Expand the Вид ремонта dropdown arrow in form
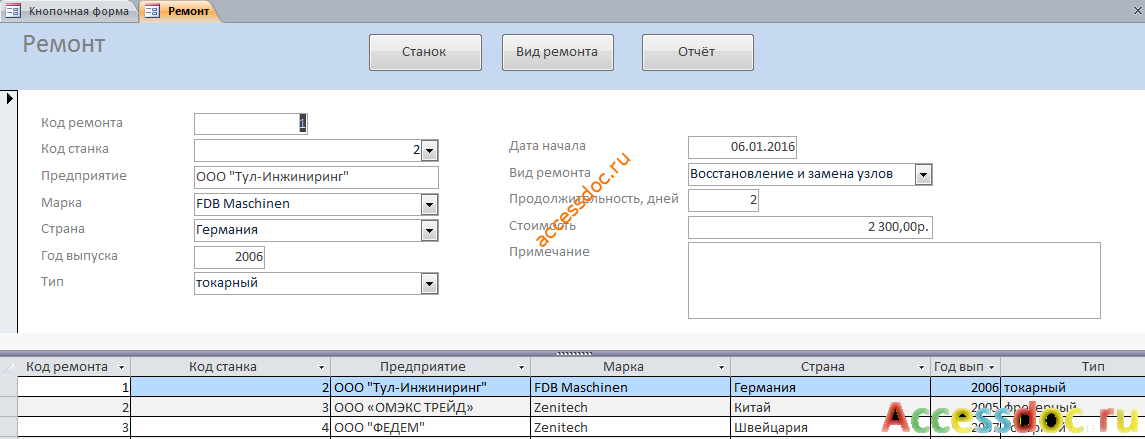 tap(924, 175)
